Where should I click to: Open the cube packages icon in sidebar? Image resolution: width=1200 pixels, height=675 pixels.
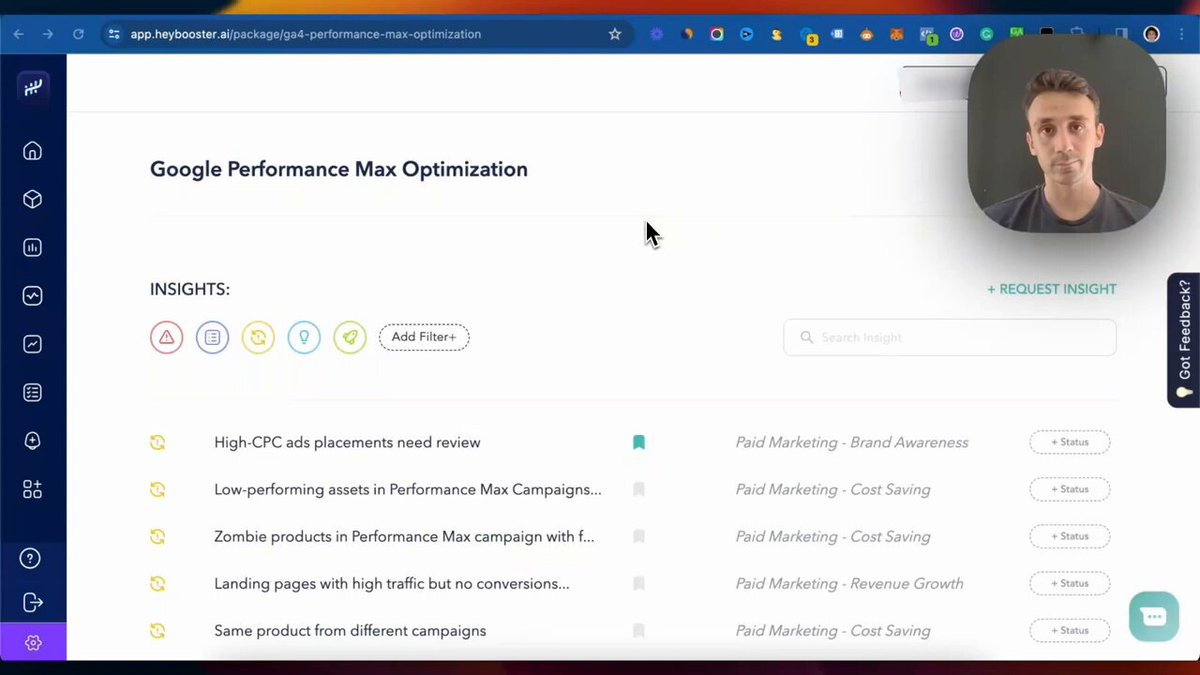[x=33, y=199]
